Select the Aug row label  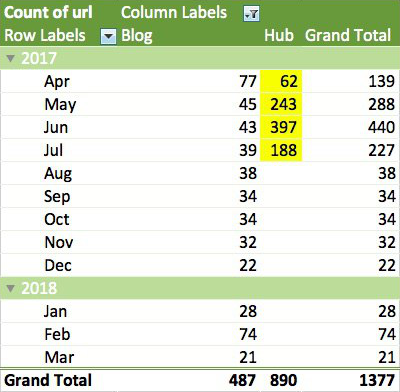[58, 174]
